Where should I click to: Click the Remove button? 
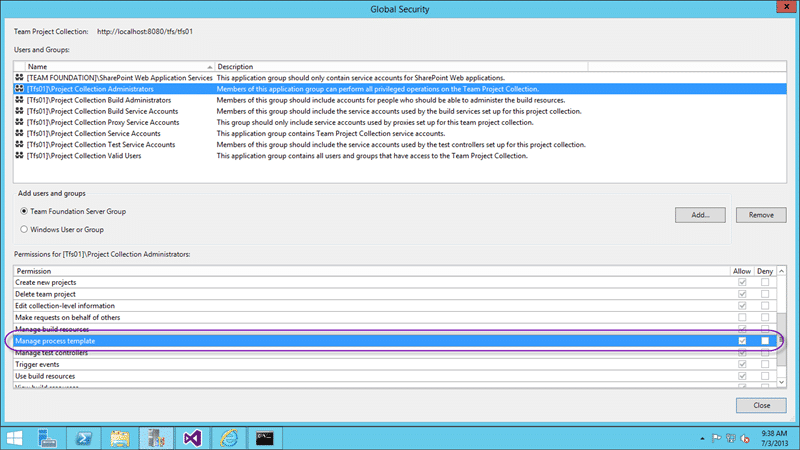(x=761, y=215)
